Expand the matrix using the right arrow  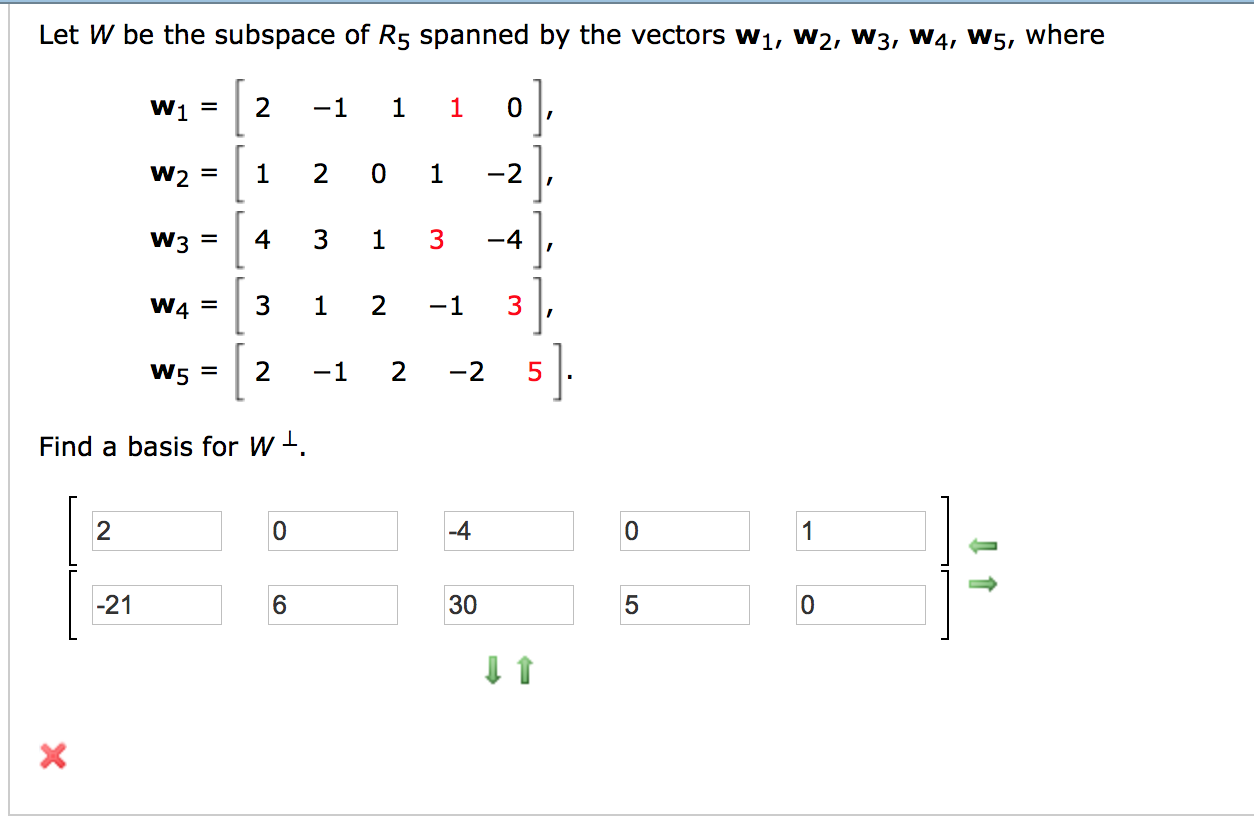(982, 585)
